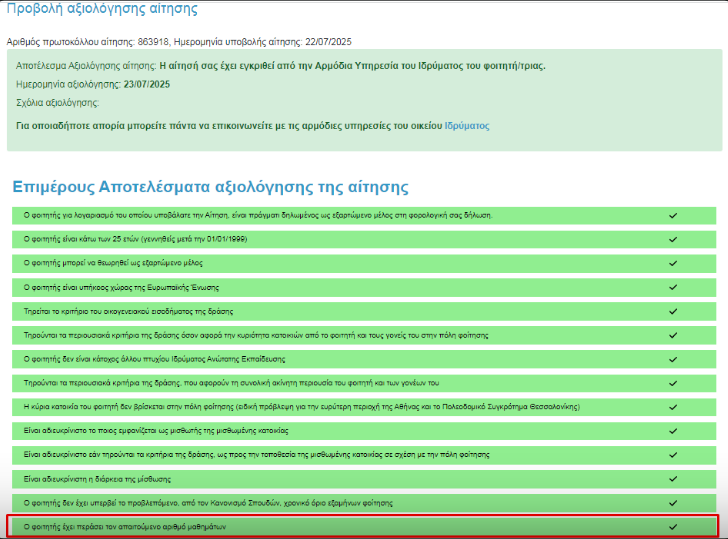Click checkmark for unclear lease duration row
The image size is (728, 539).
coord(672,478)
